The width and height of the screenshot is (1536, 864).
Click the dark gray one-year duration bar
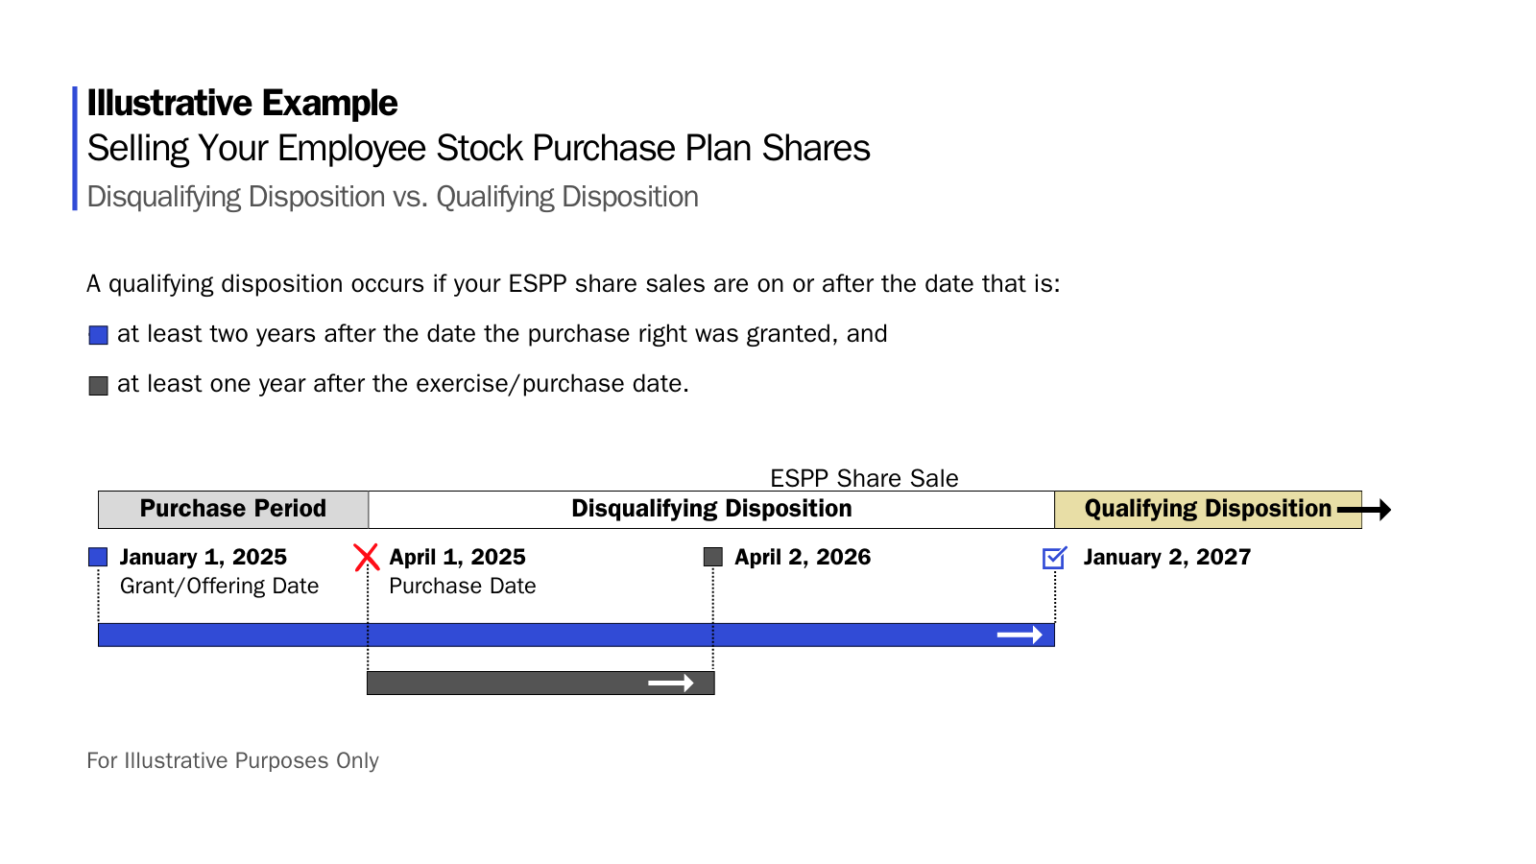click(500, 683)
